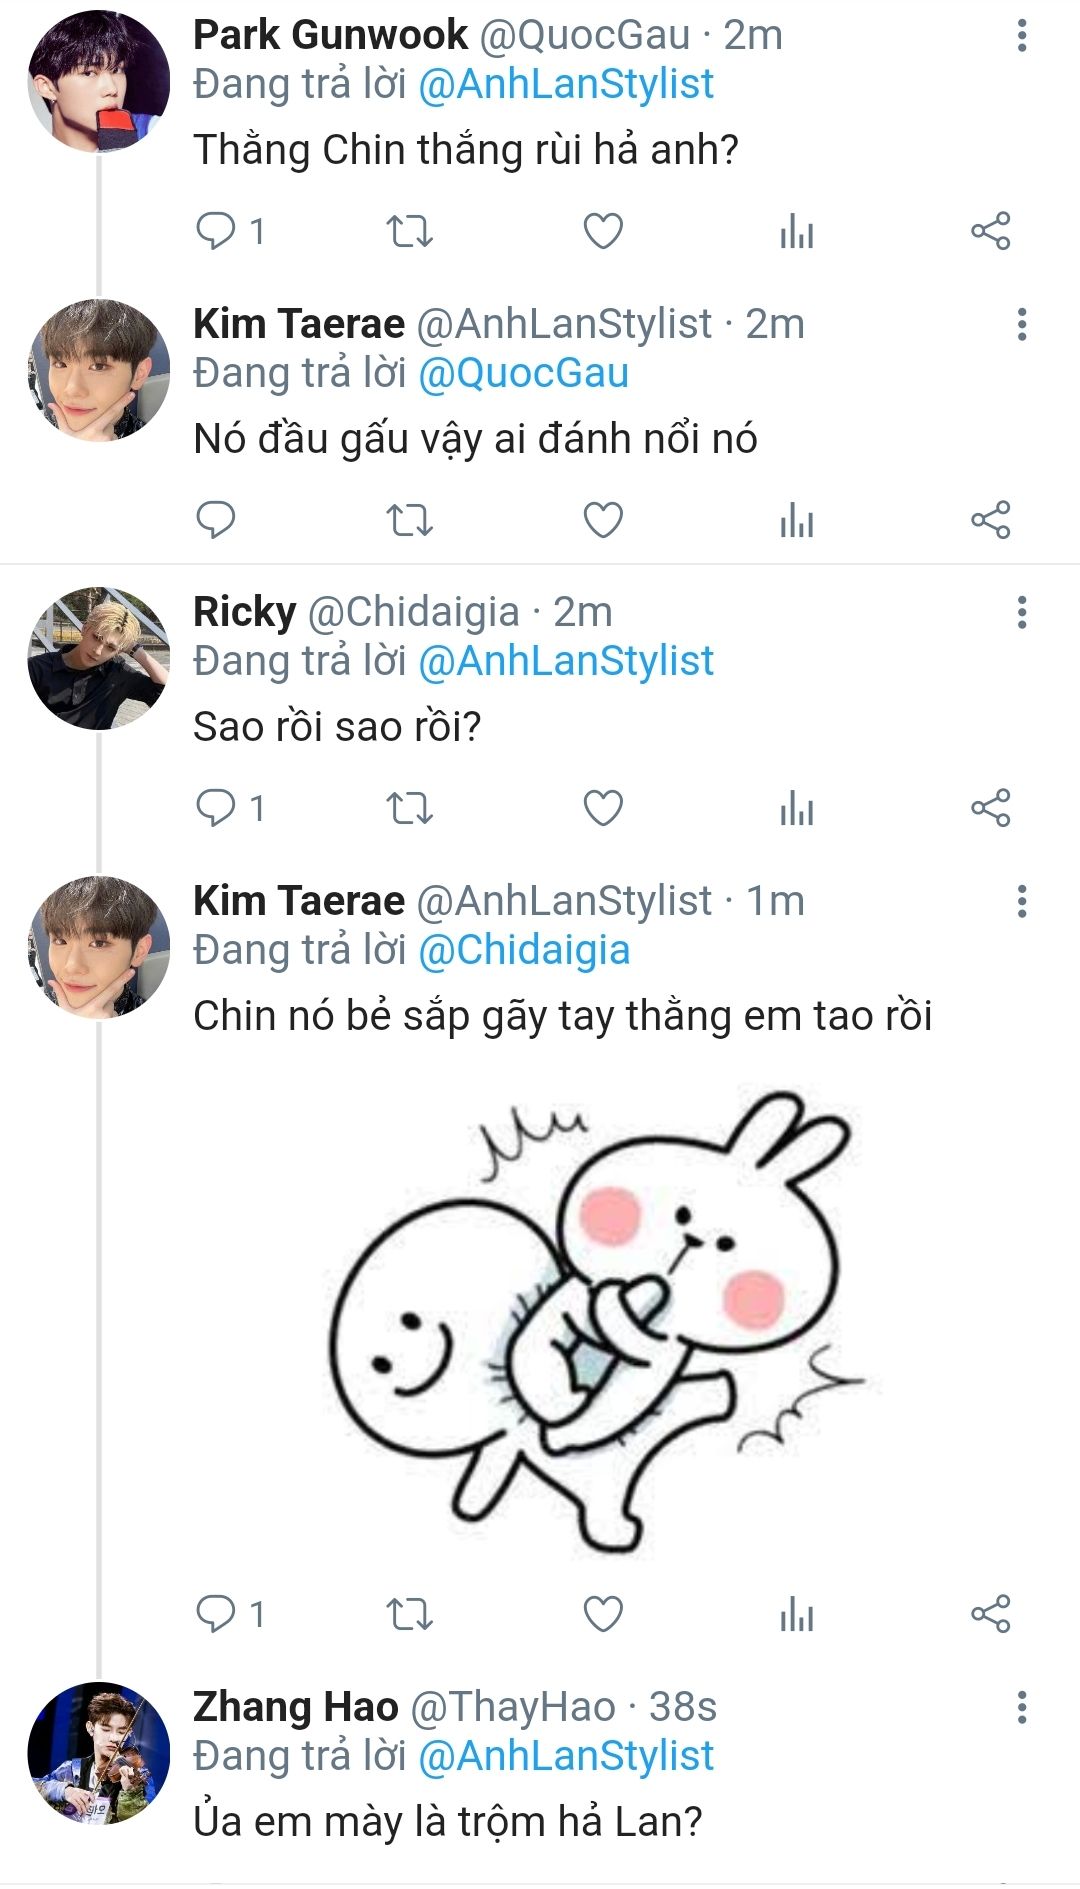The image size is (1080, 1889).
Task: Retweet Kim Taerae's reply to @QuocGau
Action: click(x=409, y=521)
